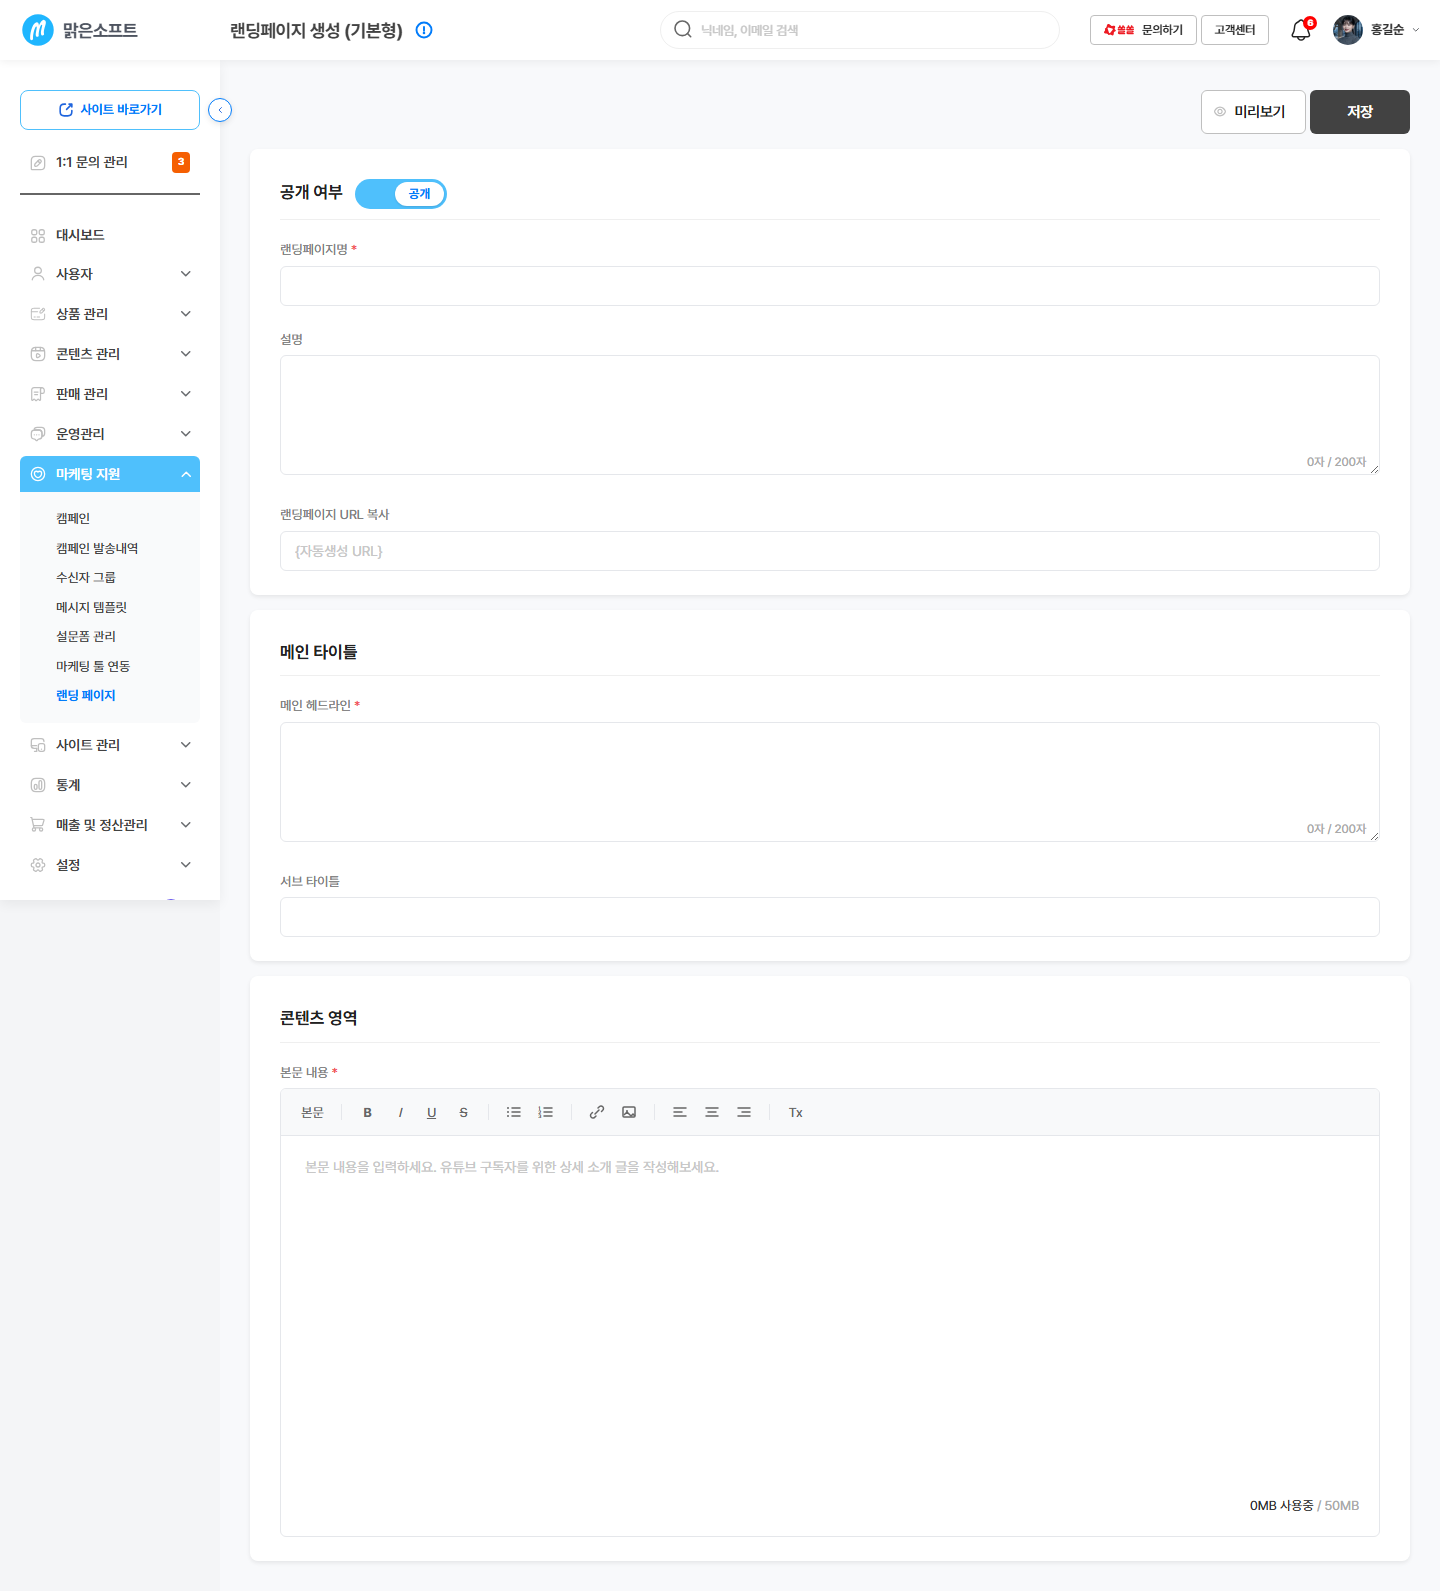This screenshot has height=1591, width=1440.
Task: Clear formatting with the Tx icon
Action: click(796, 1112)
